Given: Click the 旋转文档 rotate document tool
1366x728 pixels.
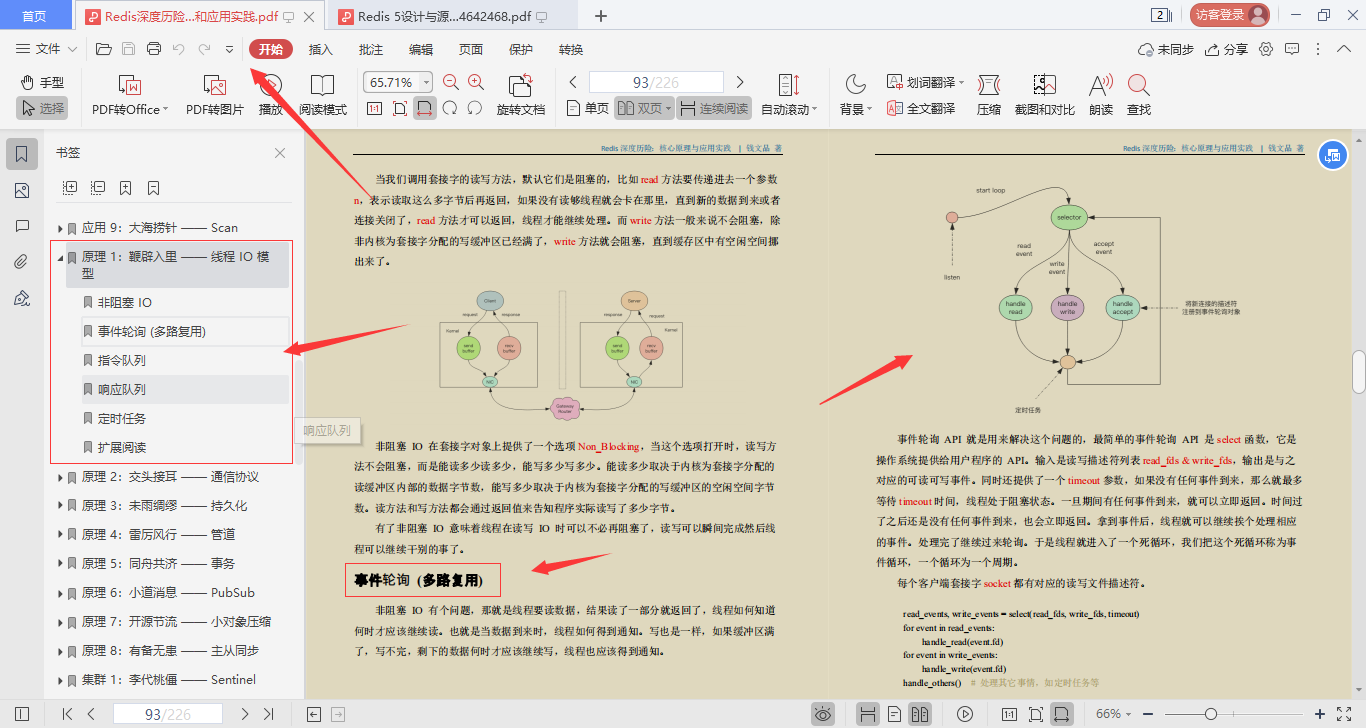Looking at the screenshot, I should (x=521, y=95).
